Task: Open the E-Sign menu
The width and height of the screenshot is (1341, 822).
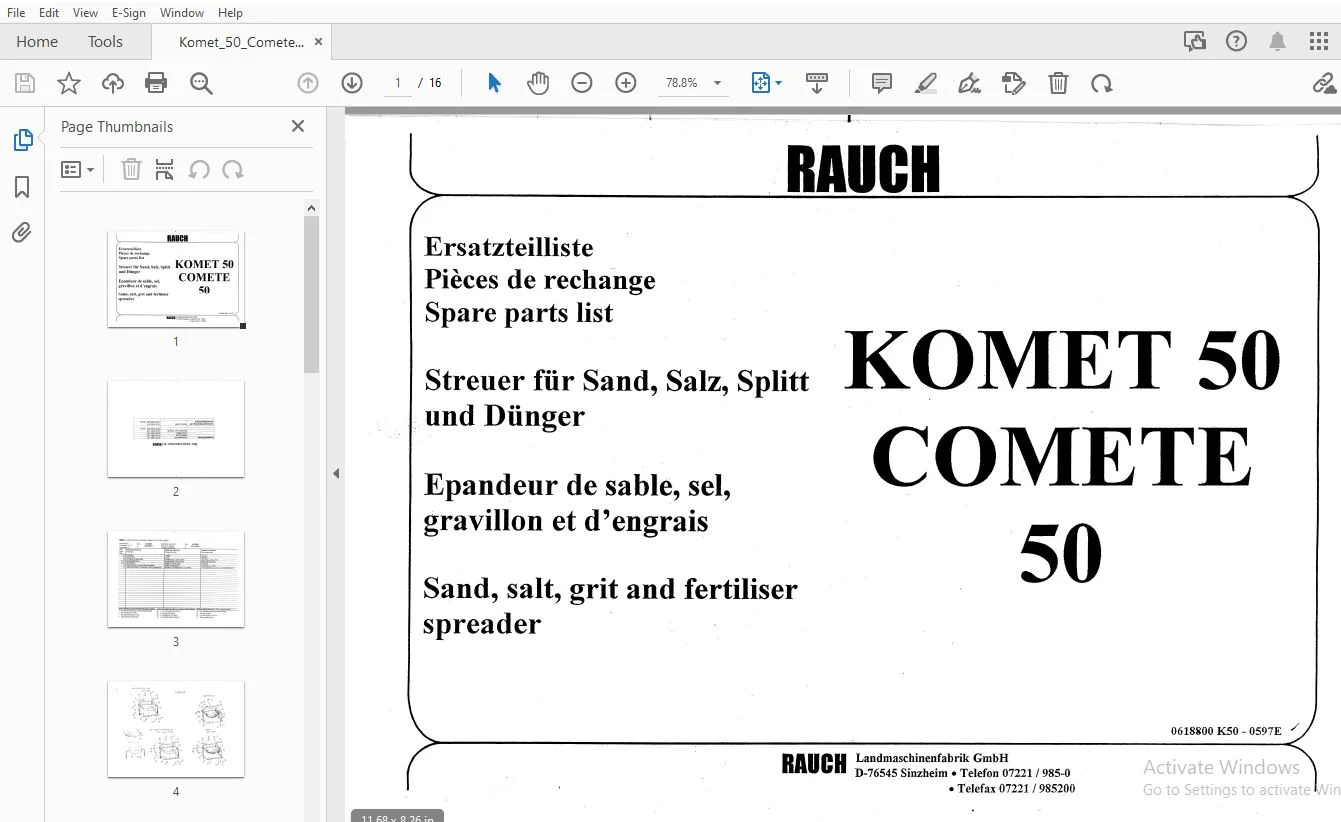Action: pos(128,13)
